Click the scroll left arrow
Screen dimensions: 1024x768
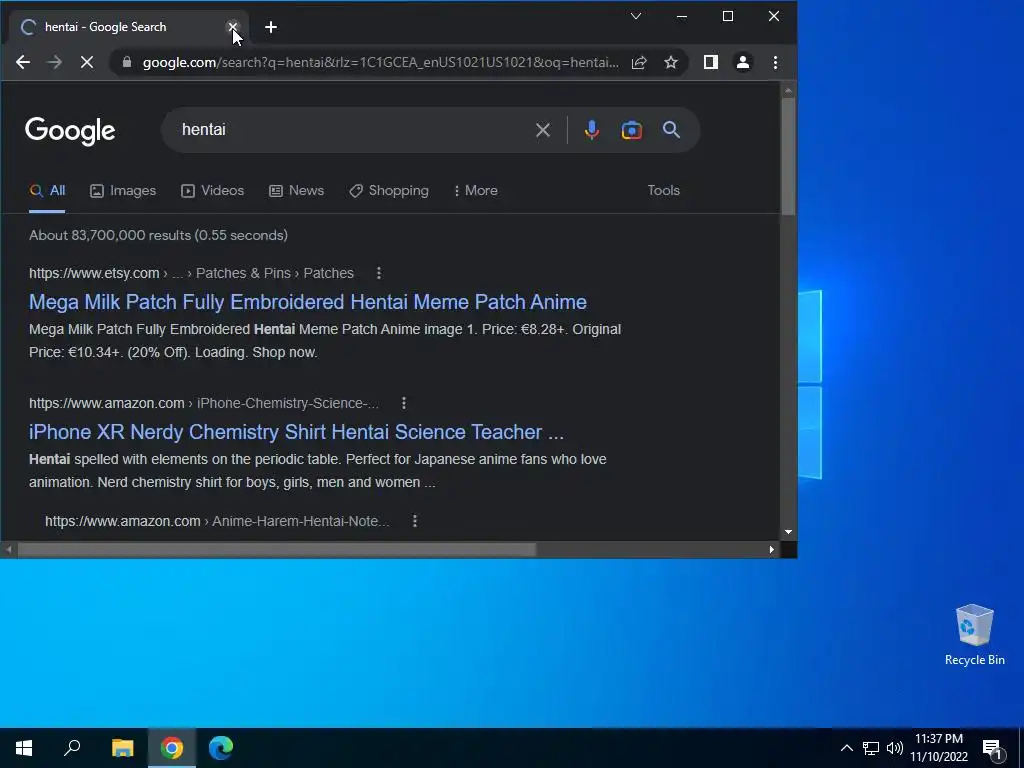[8, 550]
